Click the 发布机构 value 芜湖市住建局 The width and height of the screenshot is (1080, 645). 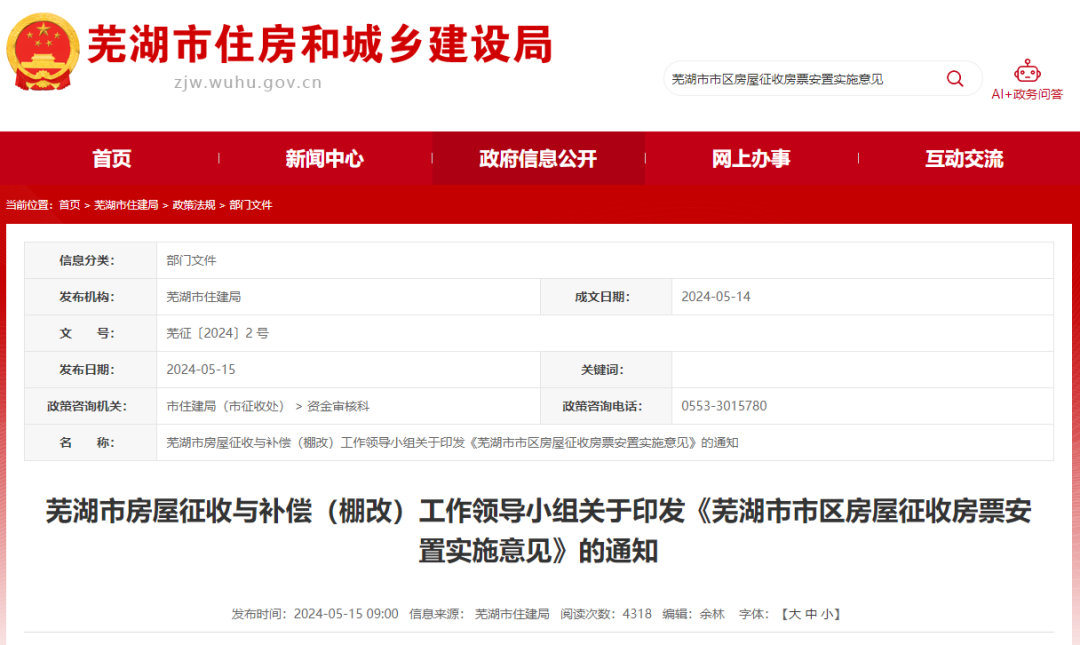click(x=203, y=296)
